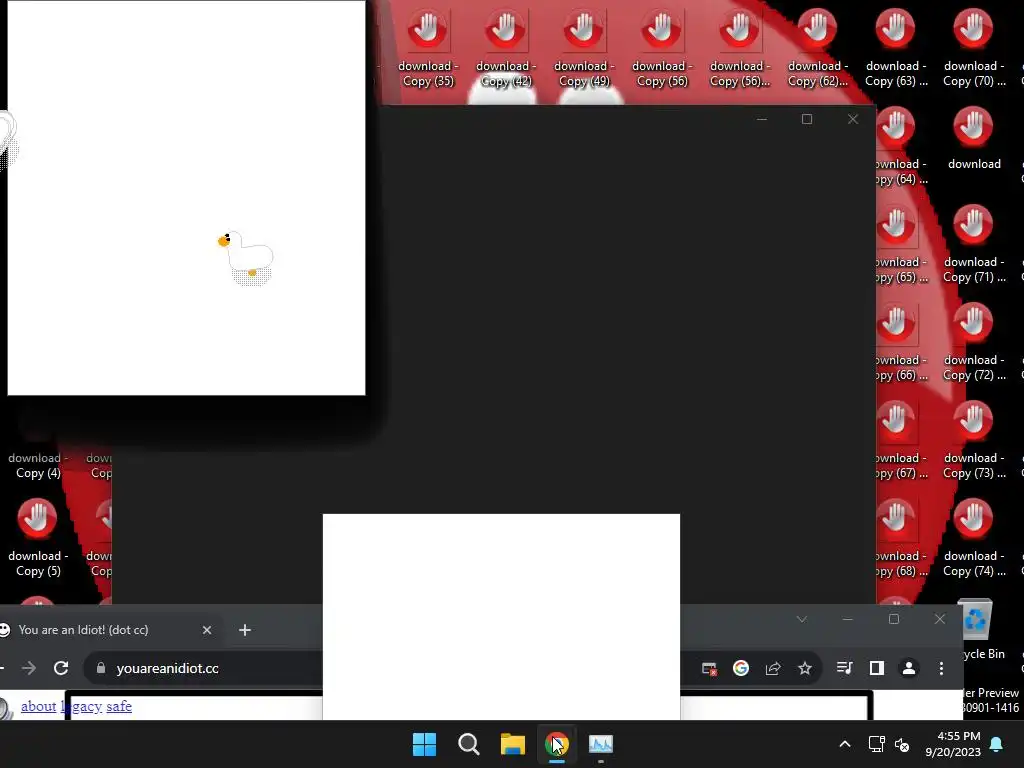Show hidden tray icons chevron

tap(844, 744)
